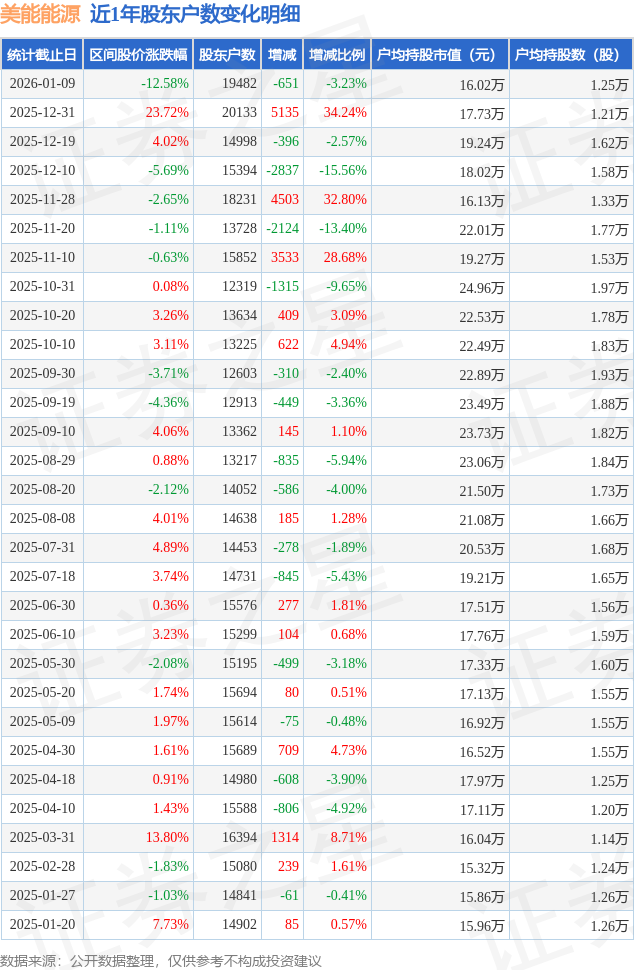Click the -2837 decrease value cell
Screen dimensions: 634x970
[x=283, y=171]
